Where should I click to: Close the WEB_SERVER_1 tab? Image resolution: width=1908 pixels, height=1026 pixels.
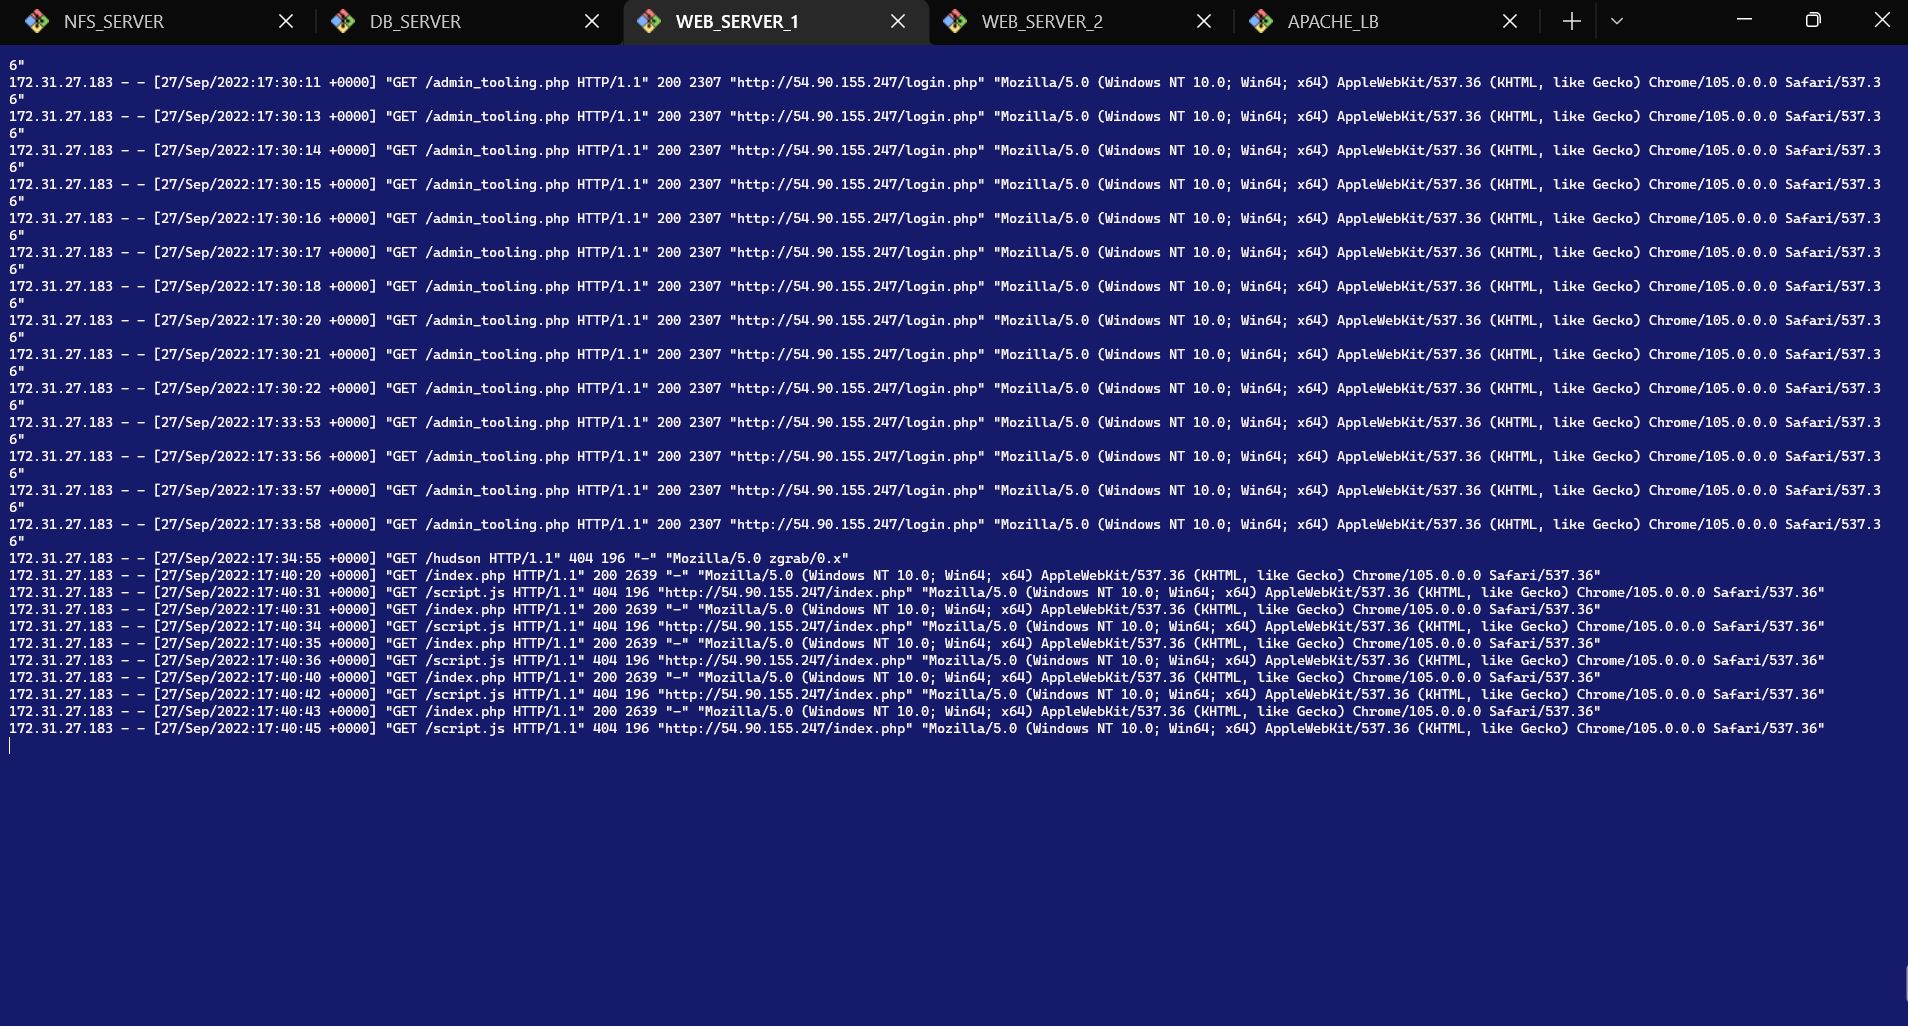[898, 21]
